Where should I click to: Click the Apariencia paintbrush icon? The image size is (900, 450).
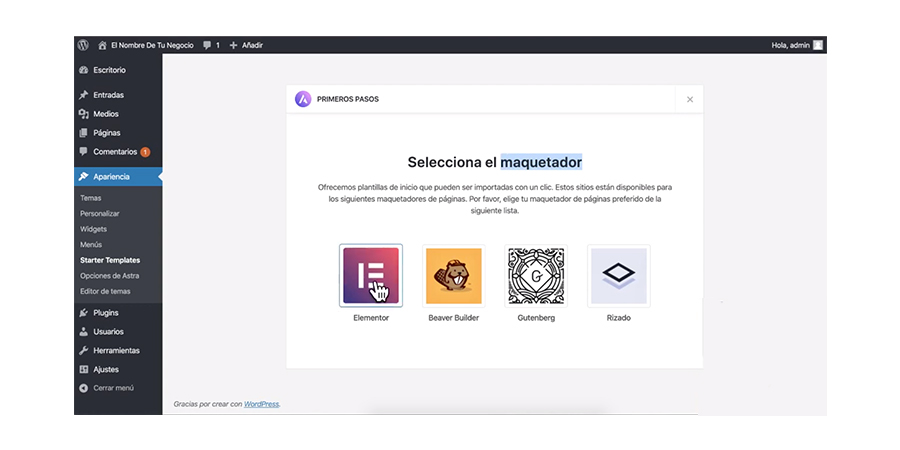83,177
